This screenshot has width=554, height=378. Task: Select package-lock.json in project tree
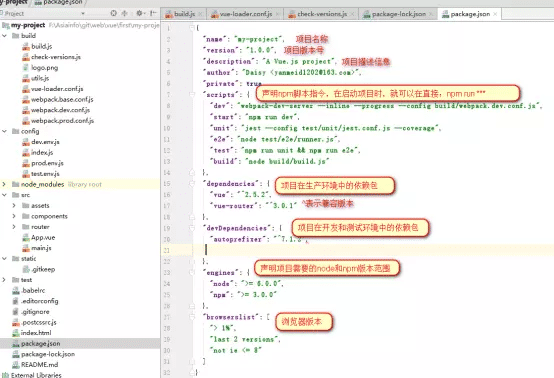coord(43,354)
